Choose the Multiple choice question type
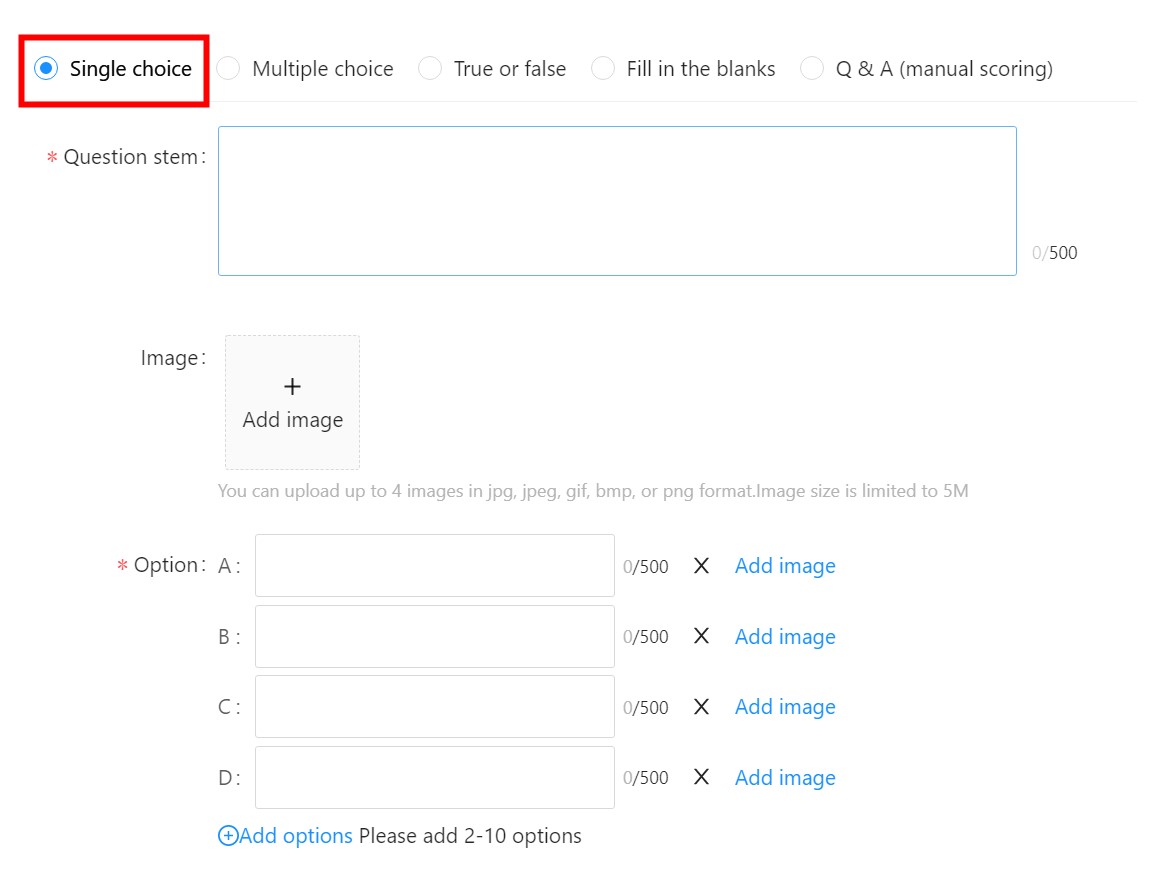Screen dimensions: 1164x891 [x=229, y=69]
